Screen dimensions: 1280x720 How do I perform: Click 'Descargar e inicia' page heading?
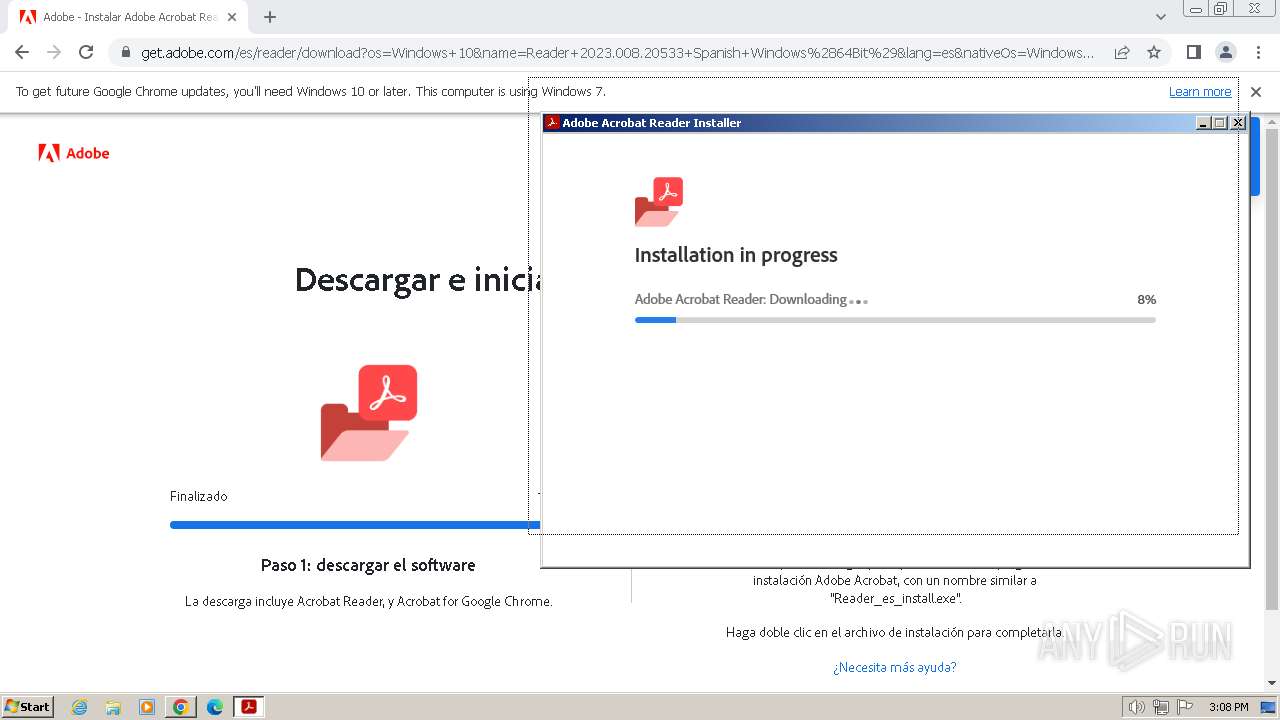coord(417,280)
